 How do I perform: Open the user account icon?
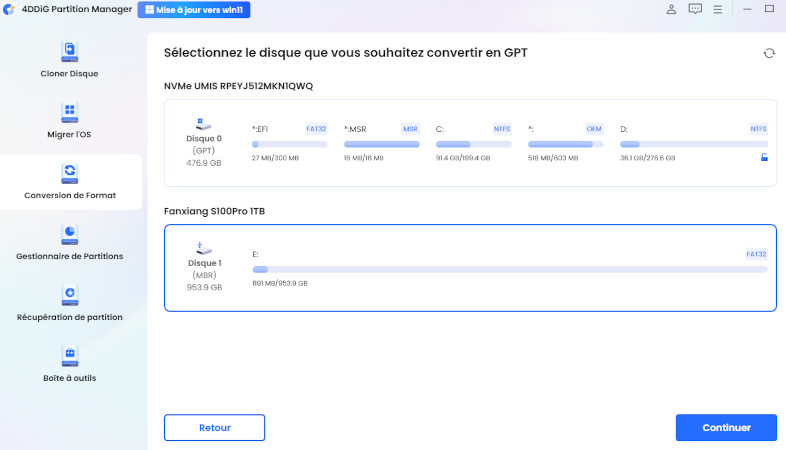coord(670,10)
